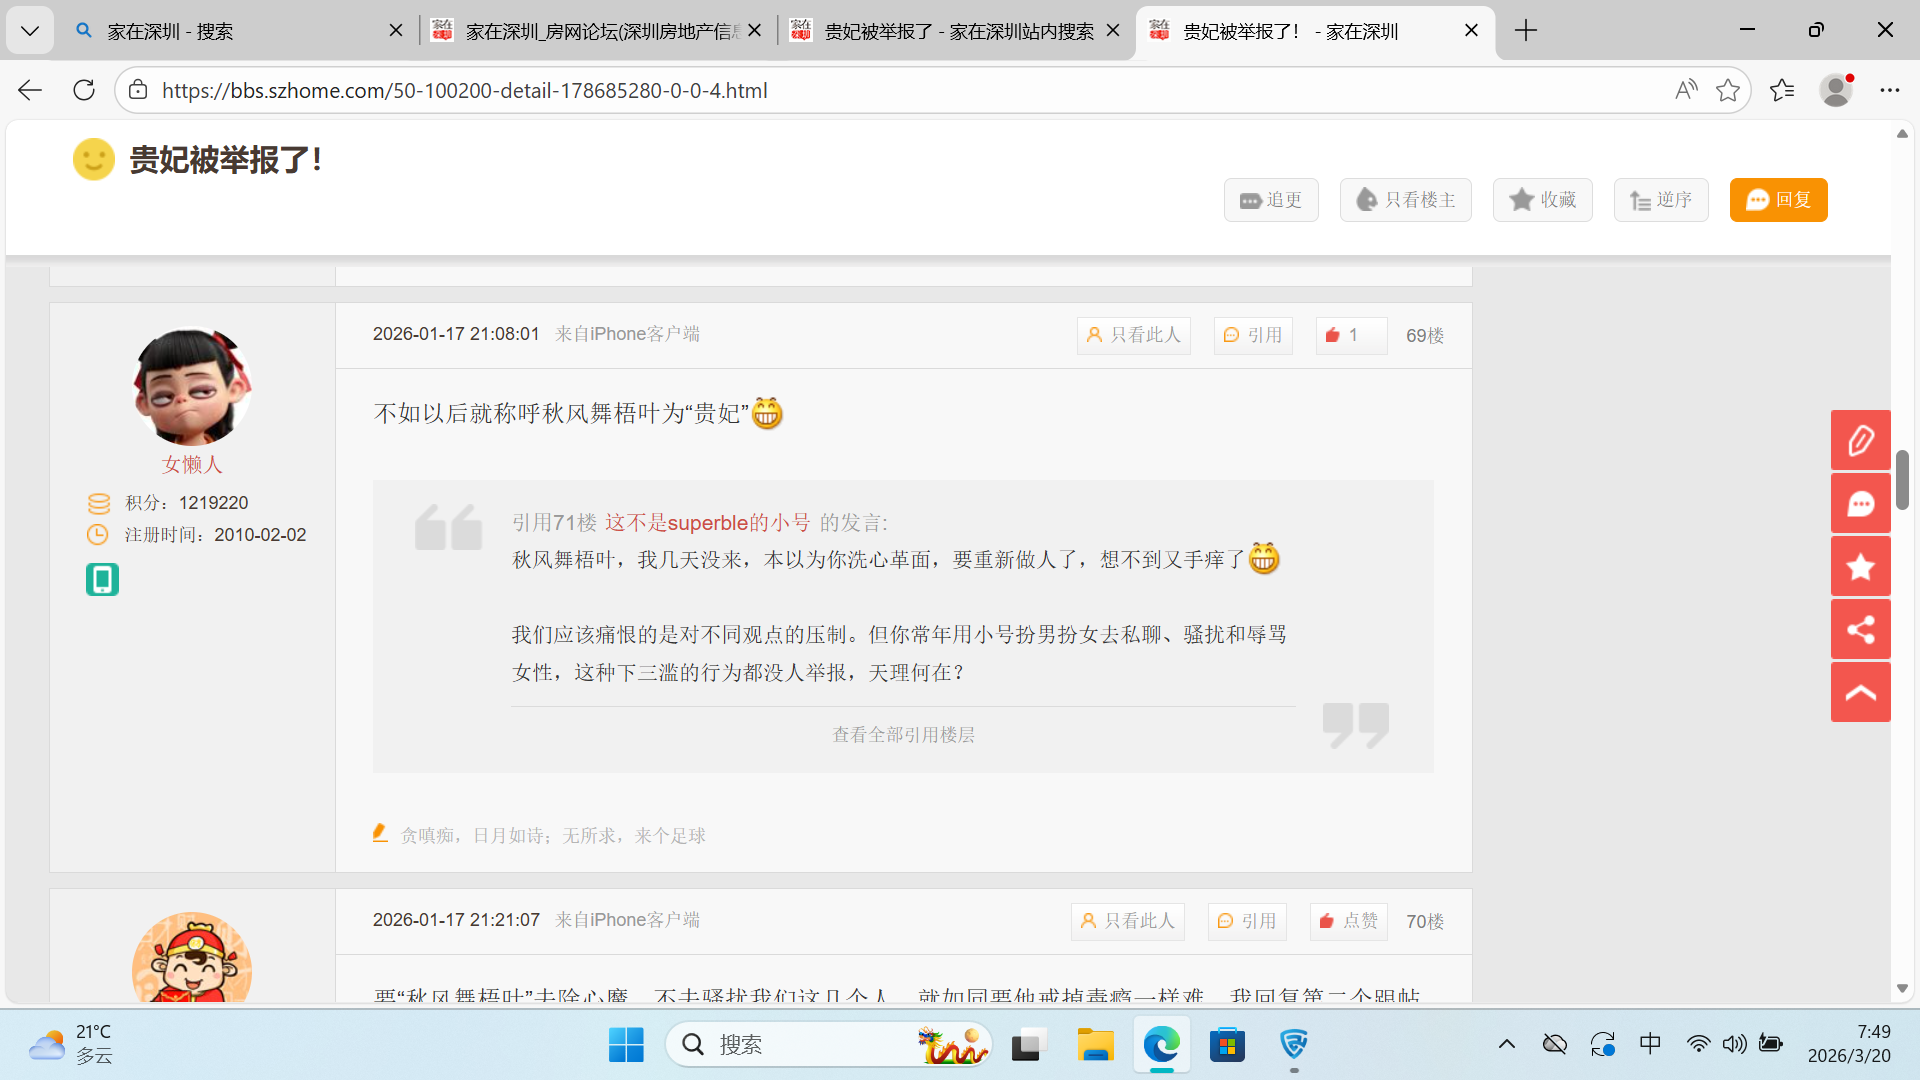1920x1080 pixels.
Task: Click the red chat bubble sidebar icon
Action: [x=1860, y=503]
